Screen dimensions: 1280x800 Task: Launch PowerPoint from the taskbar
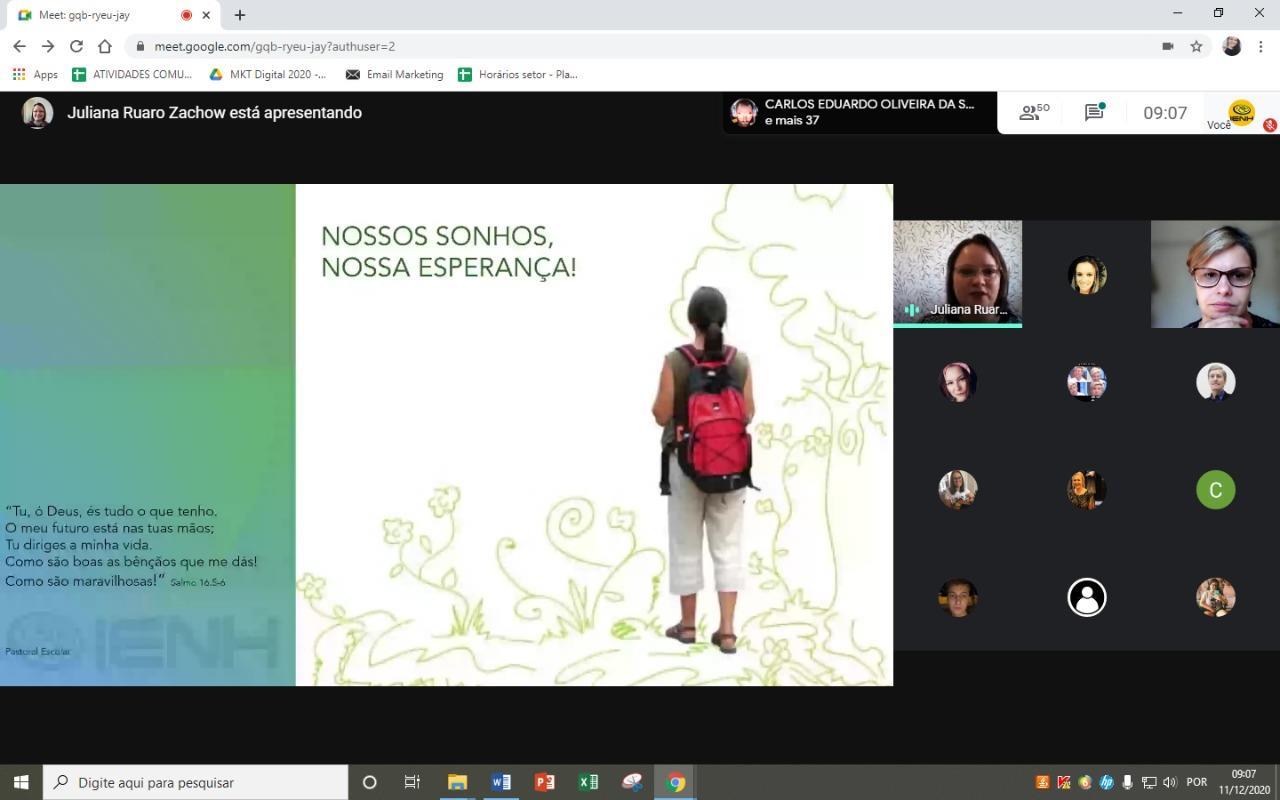tap(544, 782)
